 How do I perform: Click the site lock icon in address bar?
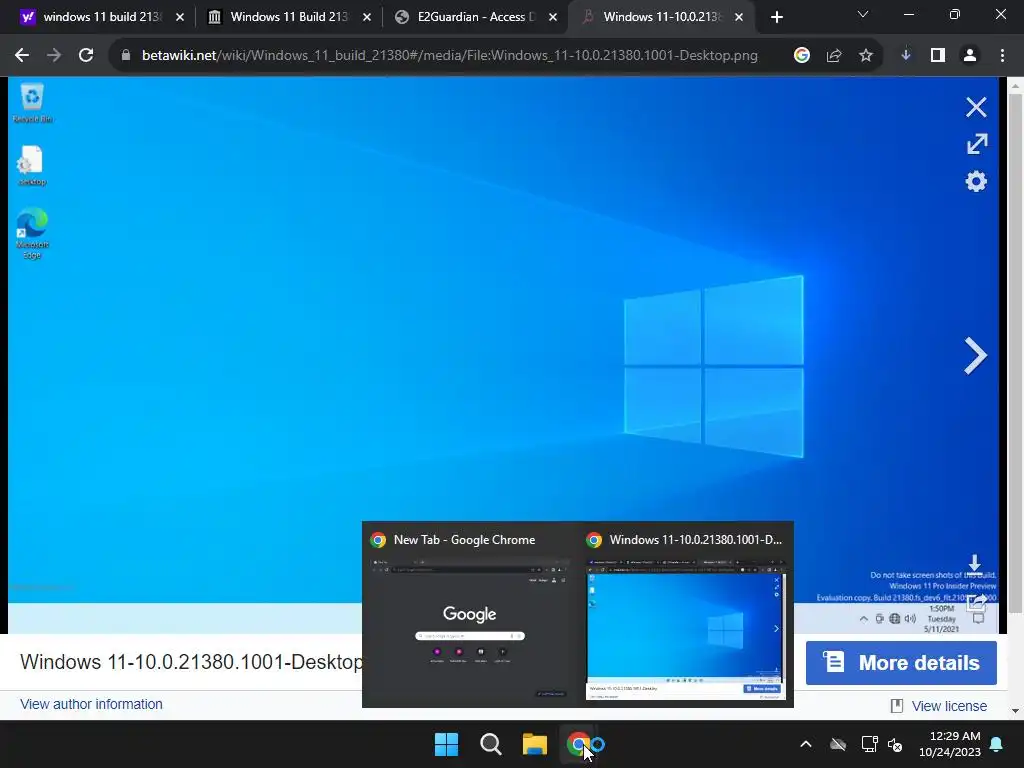pyautogui.click(x=126, y=56)
